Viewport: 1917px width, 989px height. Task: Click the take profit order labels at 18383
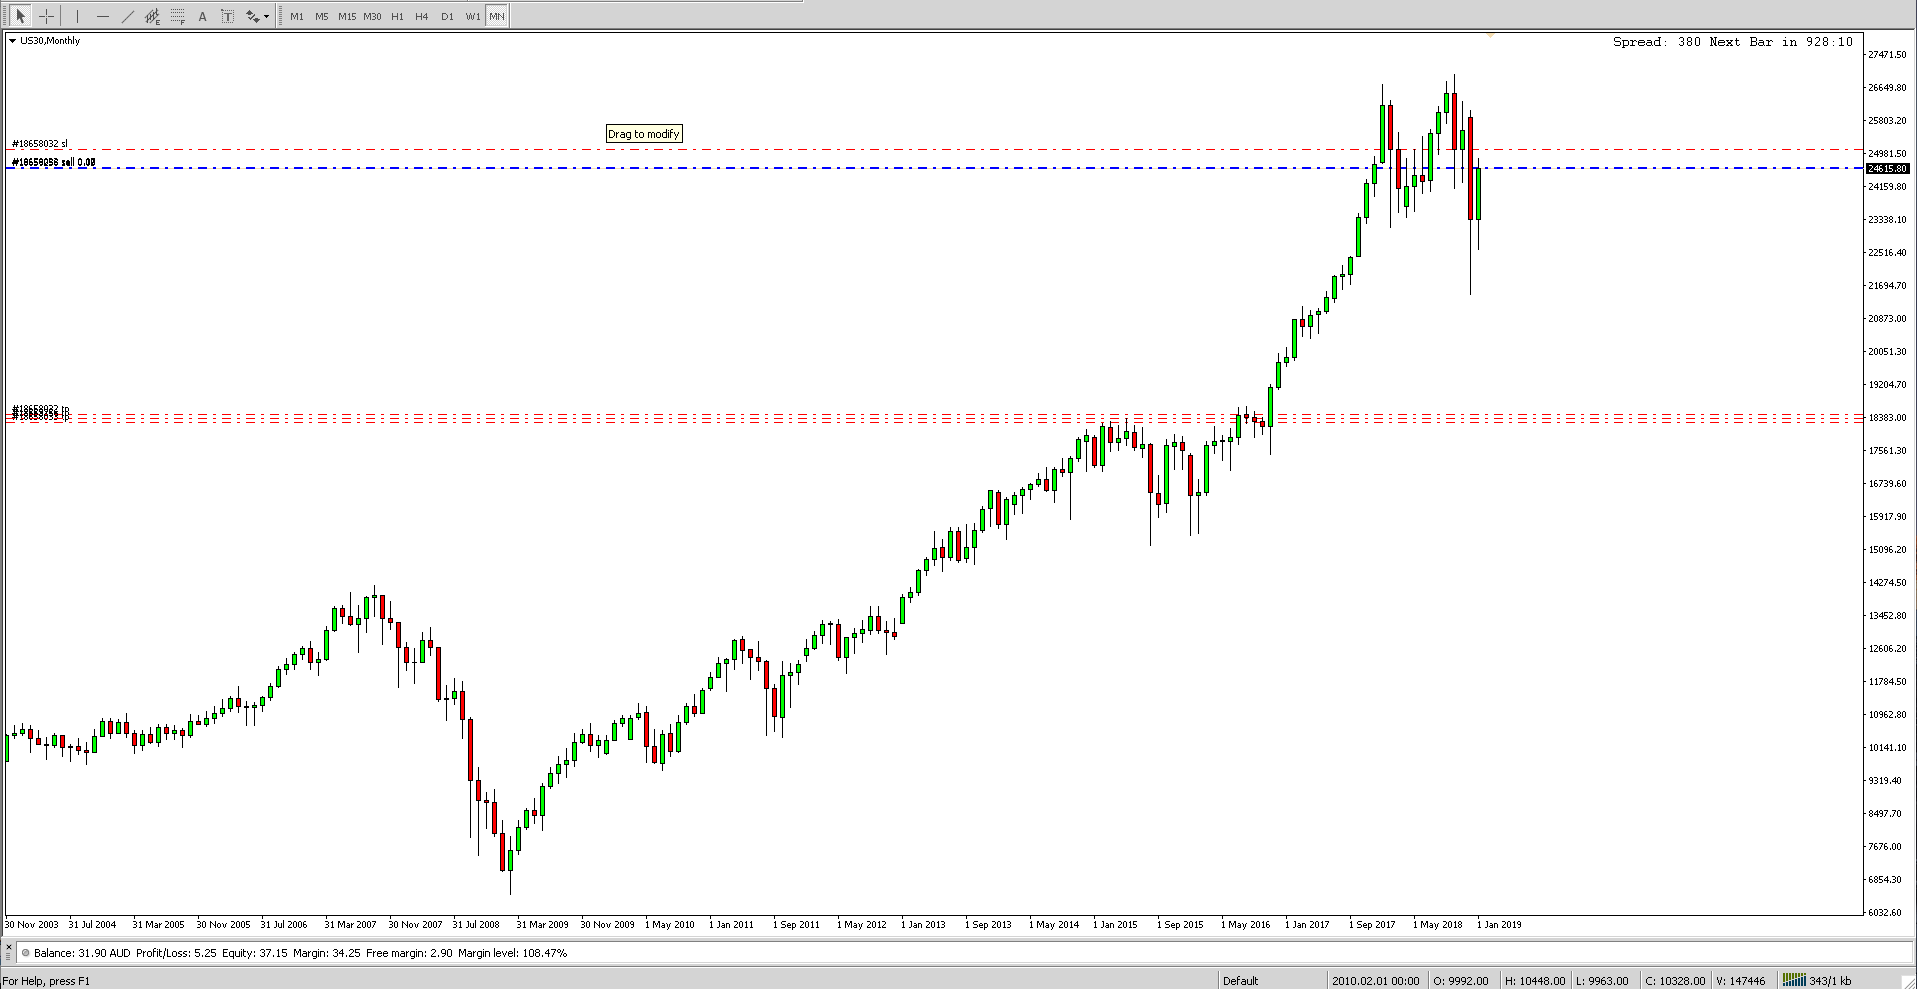pyautogui.click(x=40, y=413)
